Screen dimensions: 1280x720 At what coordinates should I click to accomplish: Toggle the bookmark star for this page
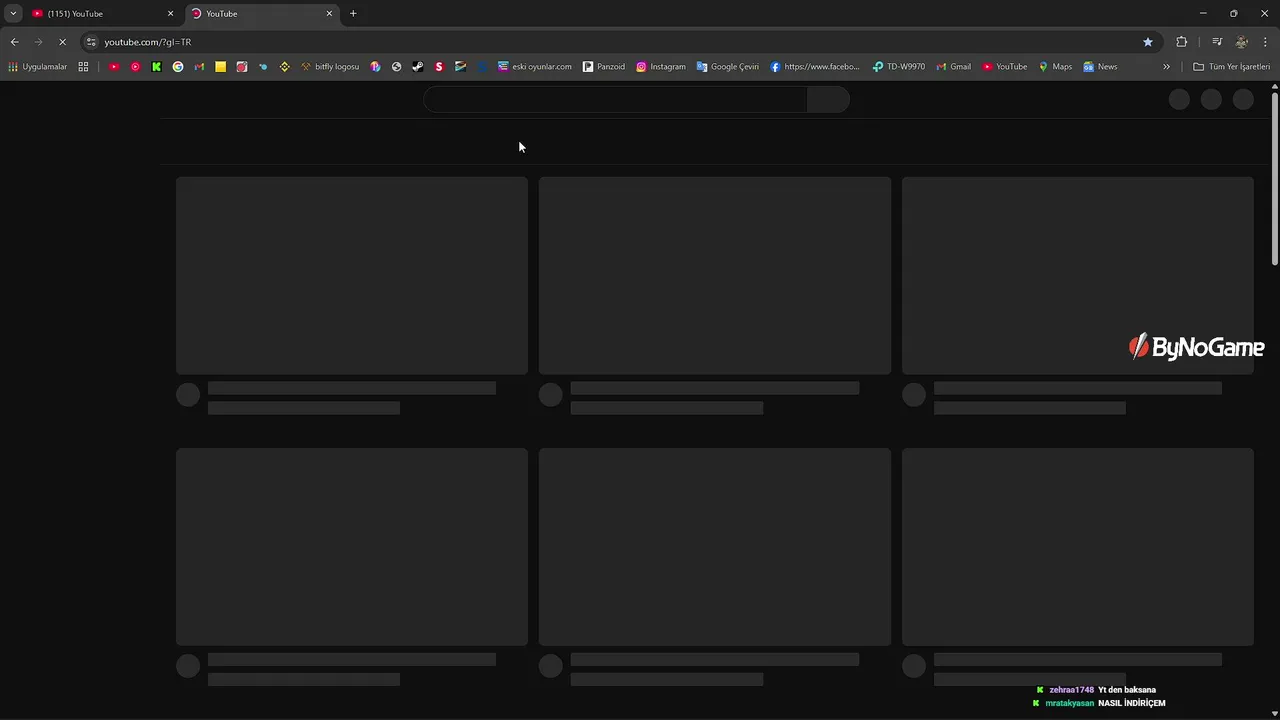click(x=1148, y=42)
